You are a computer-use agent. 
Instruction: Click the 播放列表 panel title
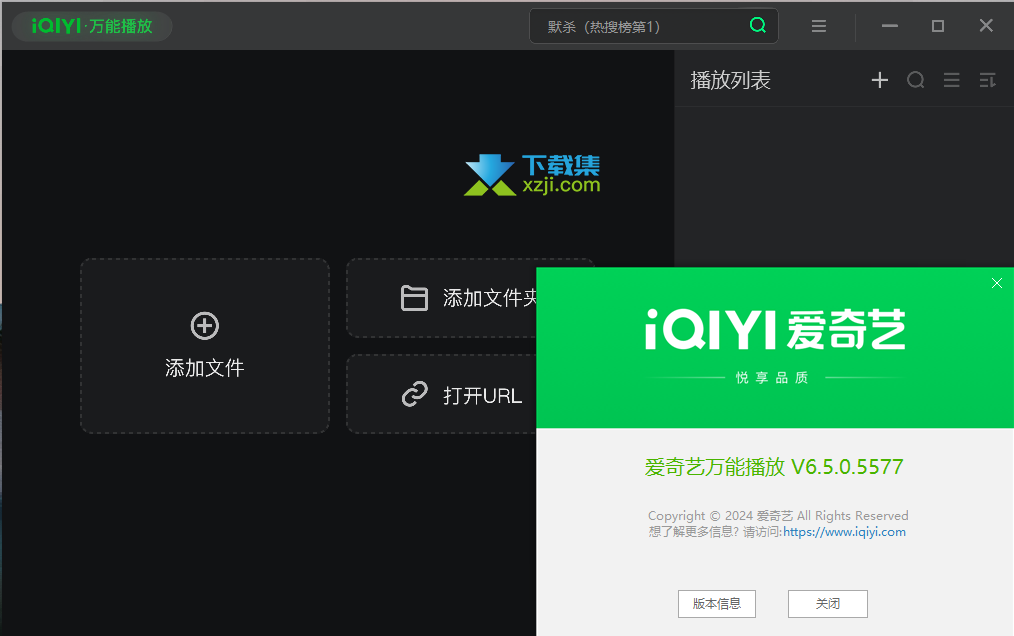coord(731,80)
